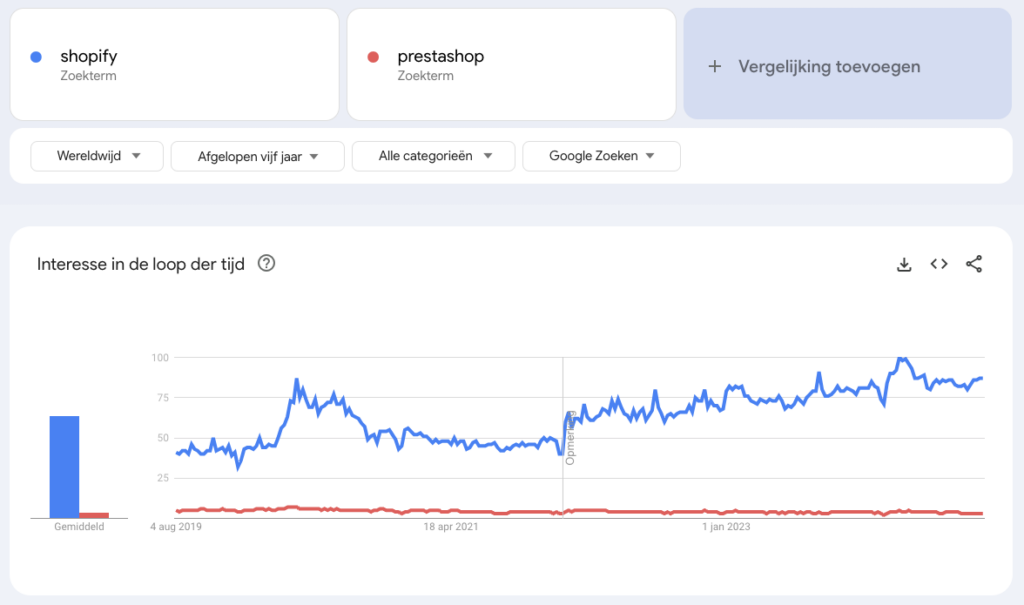Click the red prestashop color dot
The image size is (1024, 605).
(x=373, y=57)
